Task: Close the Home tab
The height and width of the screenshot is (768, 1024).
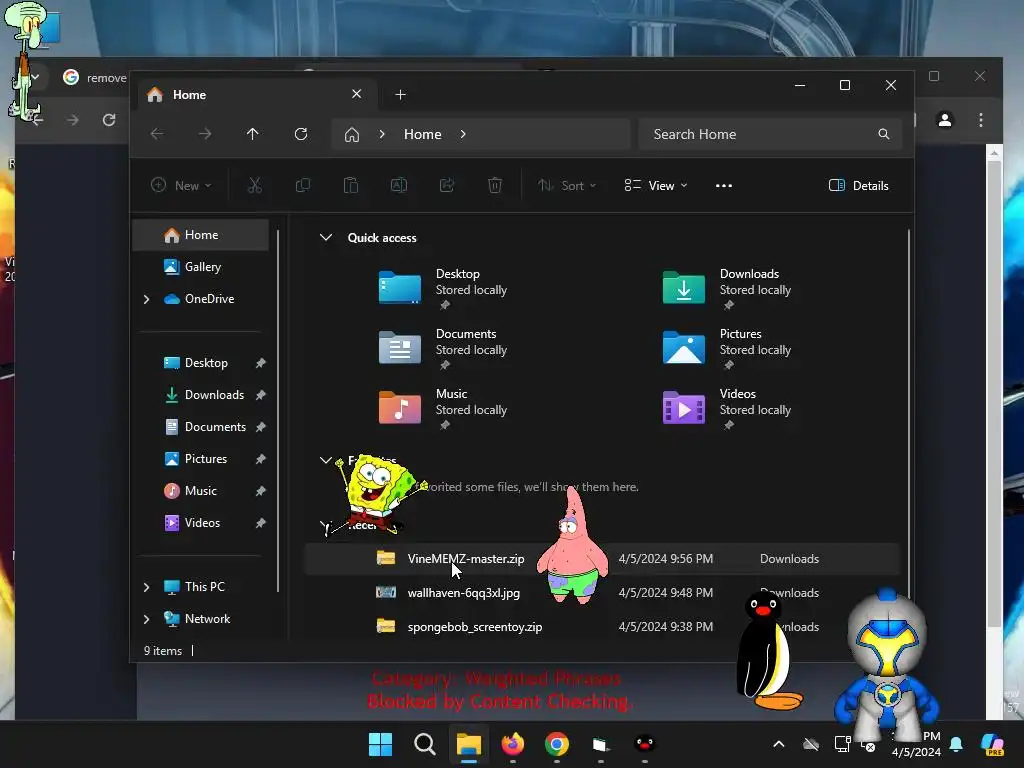Action: [x=357, y=94]
